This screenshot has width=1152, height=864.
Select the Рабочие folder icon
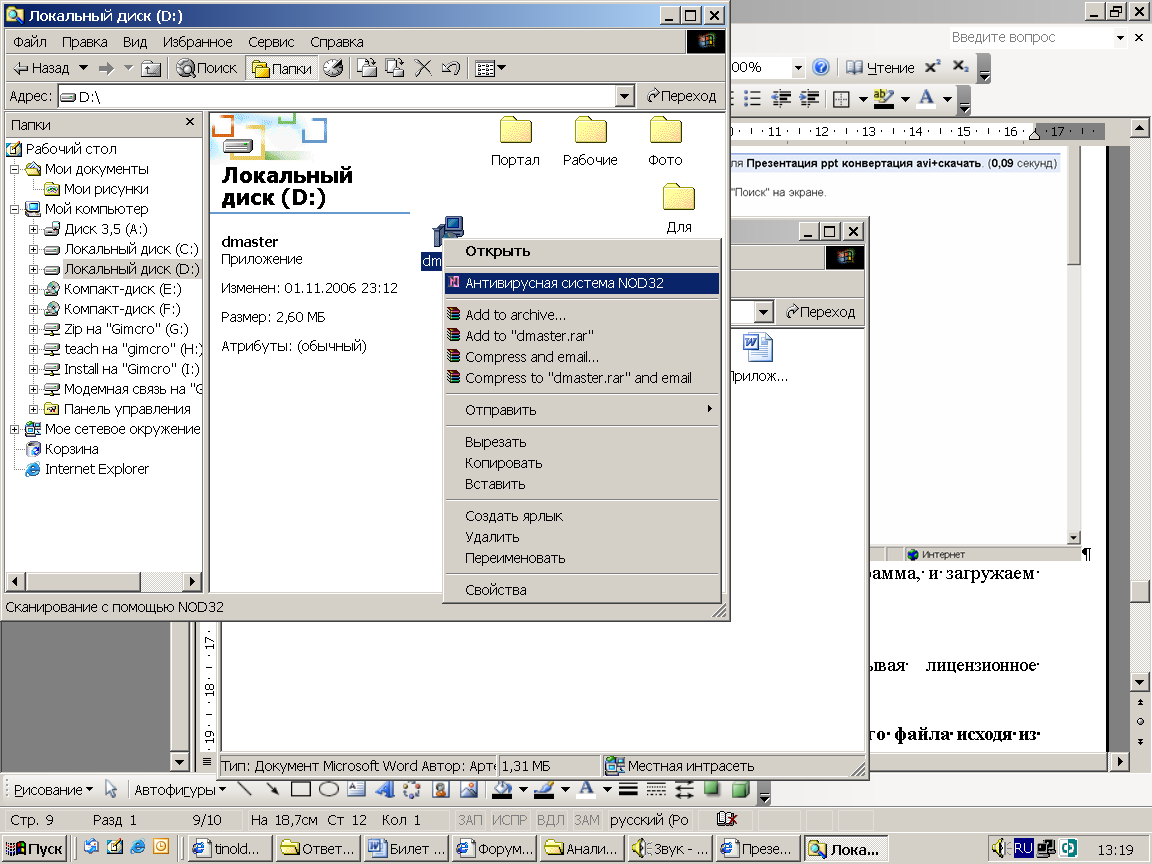590,142
